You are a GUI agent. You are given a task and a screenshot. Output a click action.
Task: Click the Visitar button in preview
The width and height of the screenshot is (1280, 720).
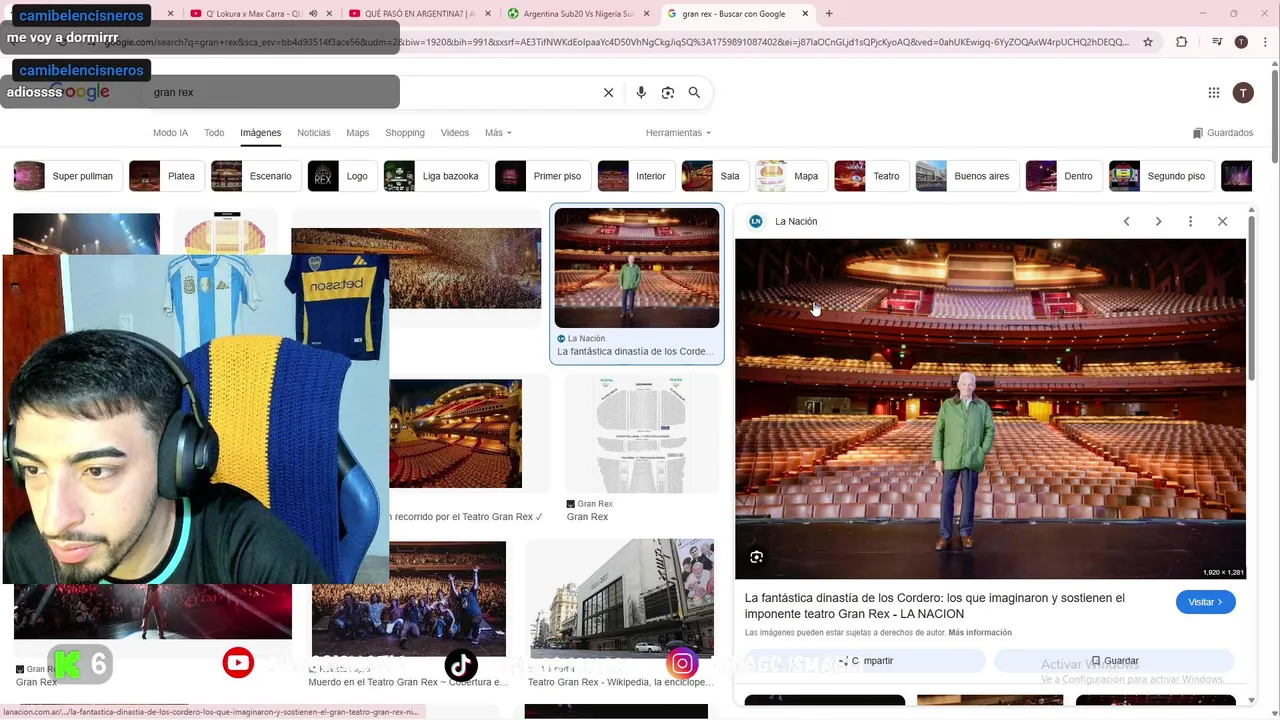(1205, 602)
